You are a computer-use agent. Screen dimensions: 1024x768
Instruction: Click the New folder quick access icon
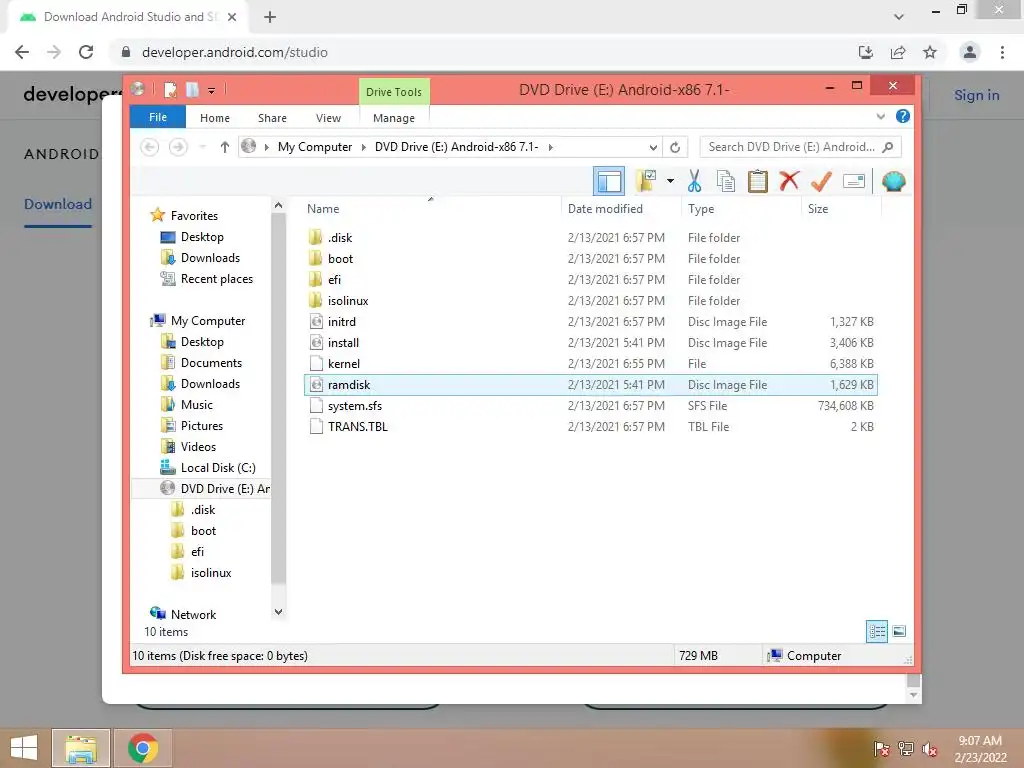coord(192,89)
